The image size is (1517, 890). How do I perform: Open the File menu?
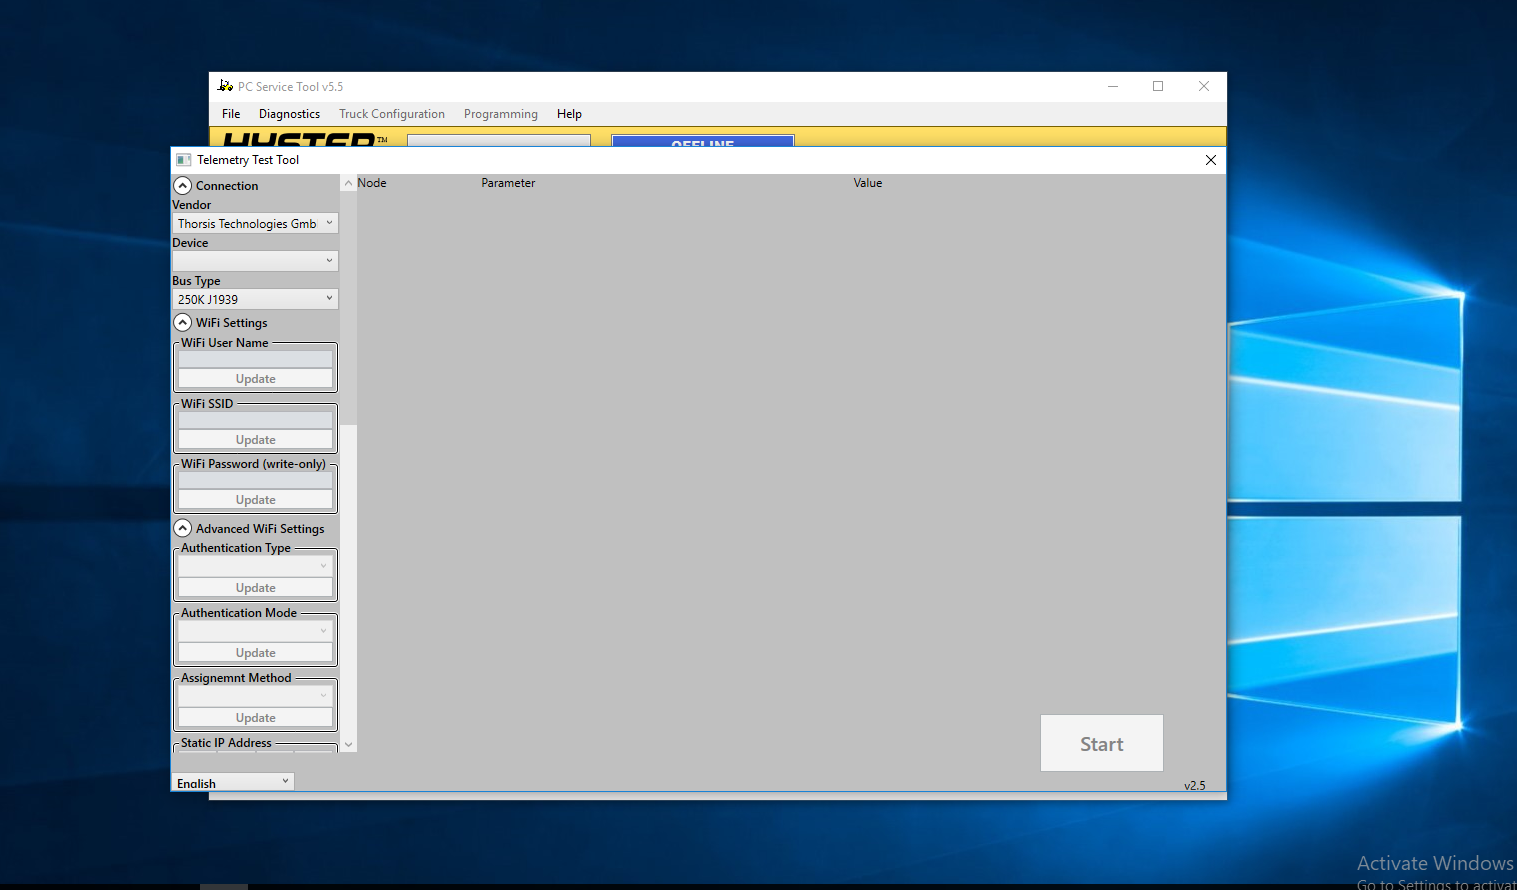click(230, 113)
